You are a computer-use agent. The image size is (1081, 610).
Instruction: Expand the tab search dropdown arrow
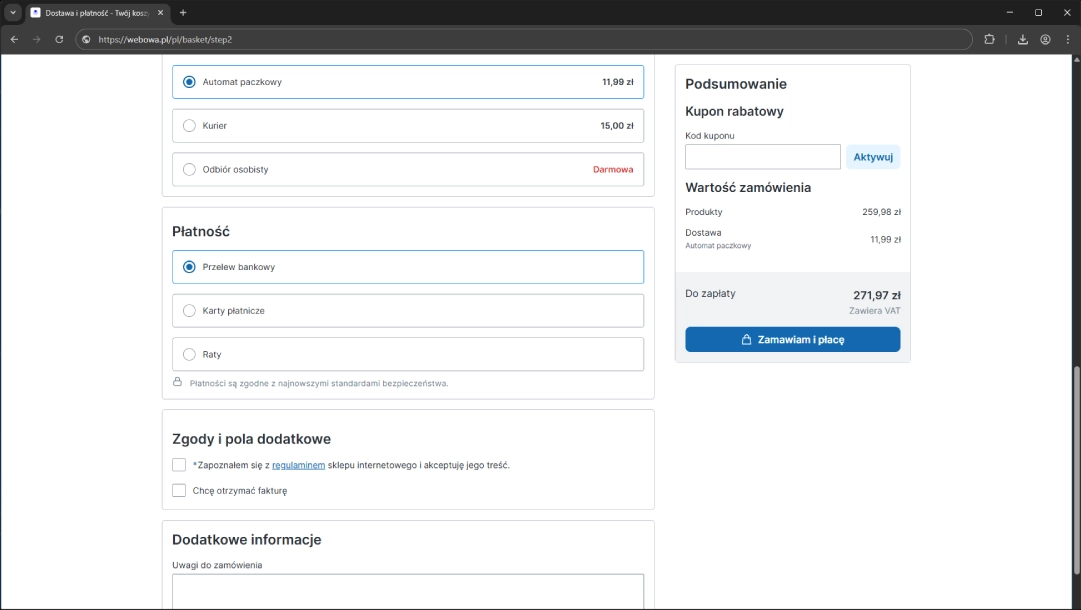tap(13, 13)
